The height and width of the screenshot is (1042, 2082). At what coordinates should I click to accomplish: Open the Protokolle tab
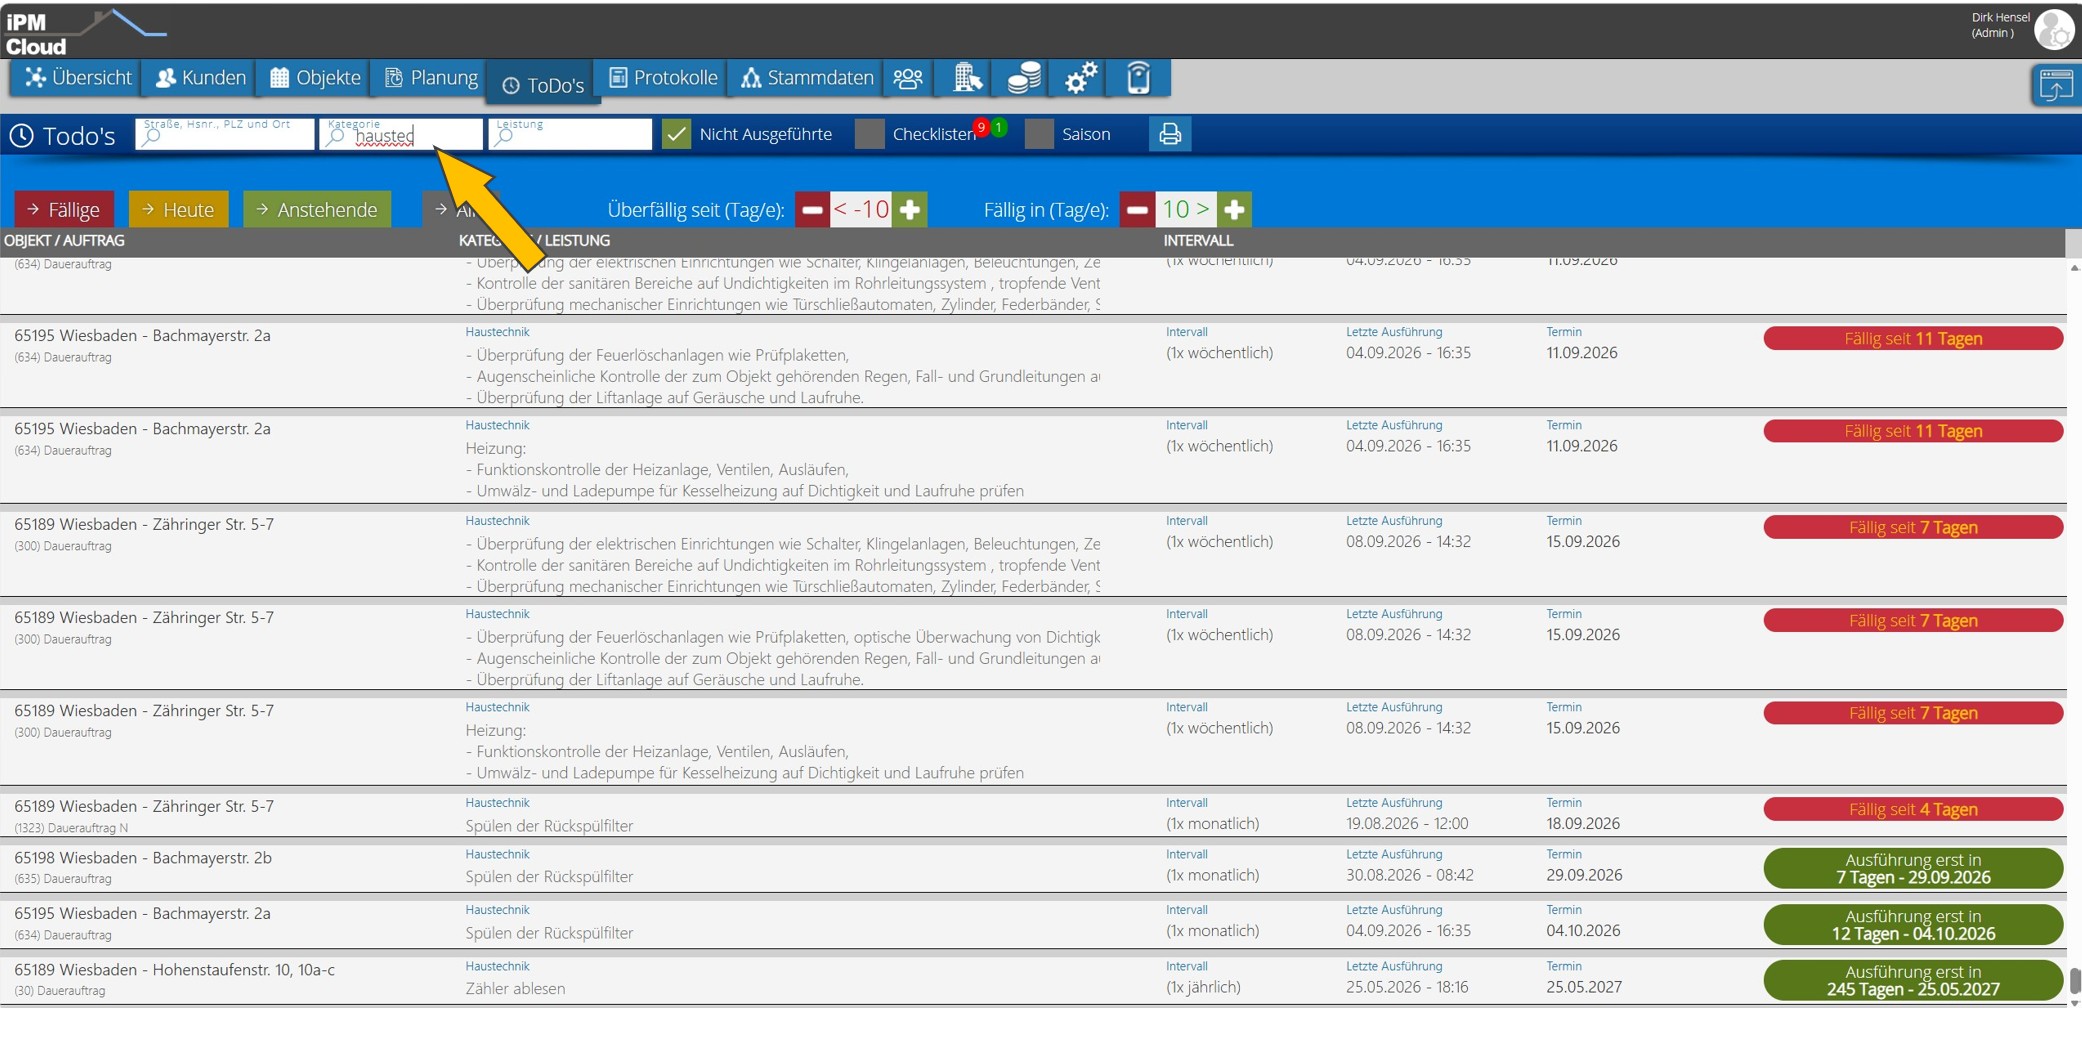tap(663, 78)
